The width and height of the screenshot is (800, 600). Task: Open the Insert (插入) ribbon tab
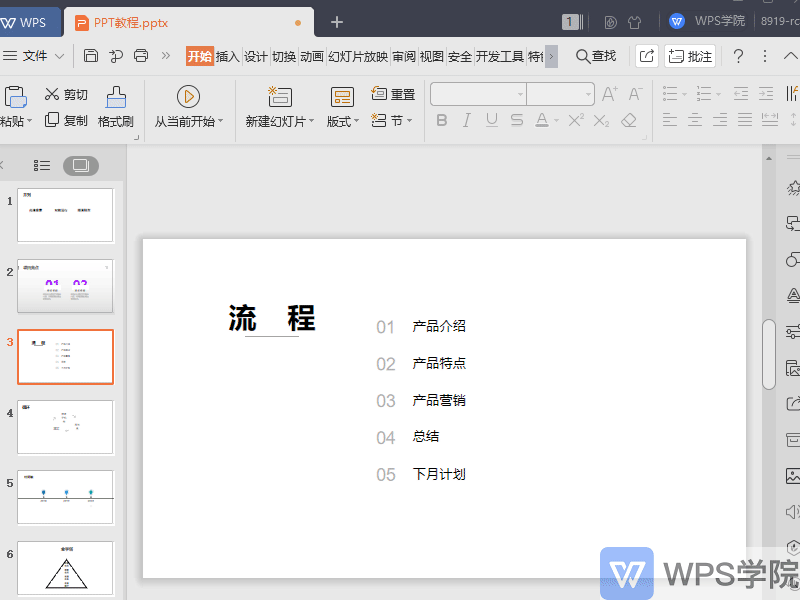pyautogui.click(x=228, y=56)
